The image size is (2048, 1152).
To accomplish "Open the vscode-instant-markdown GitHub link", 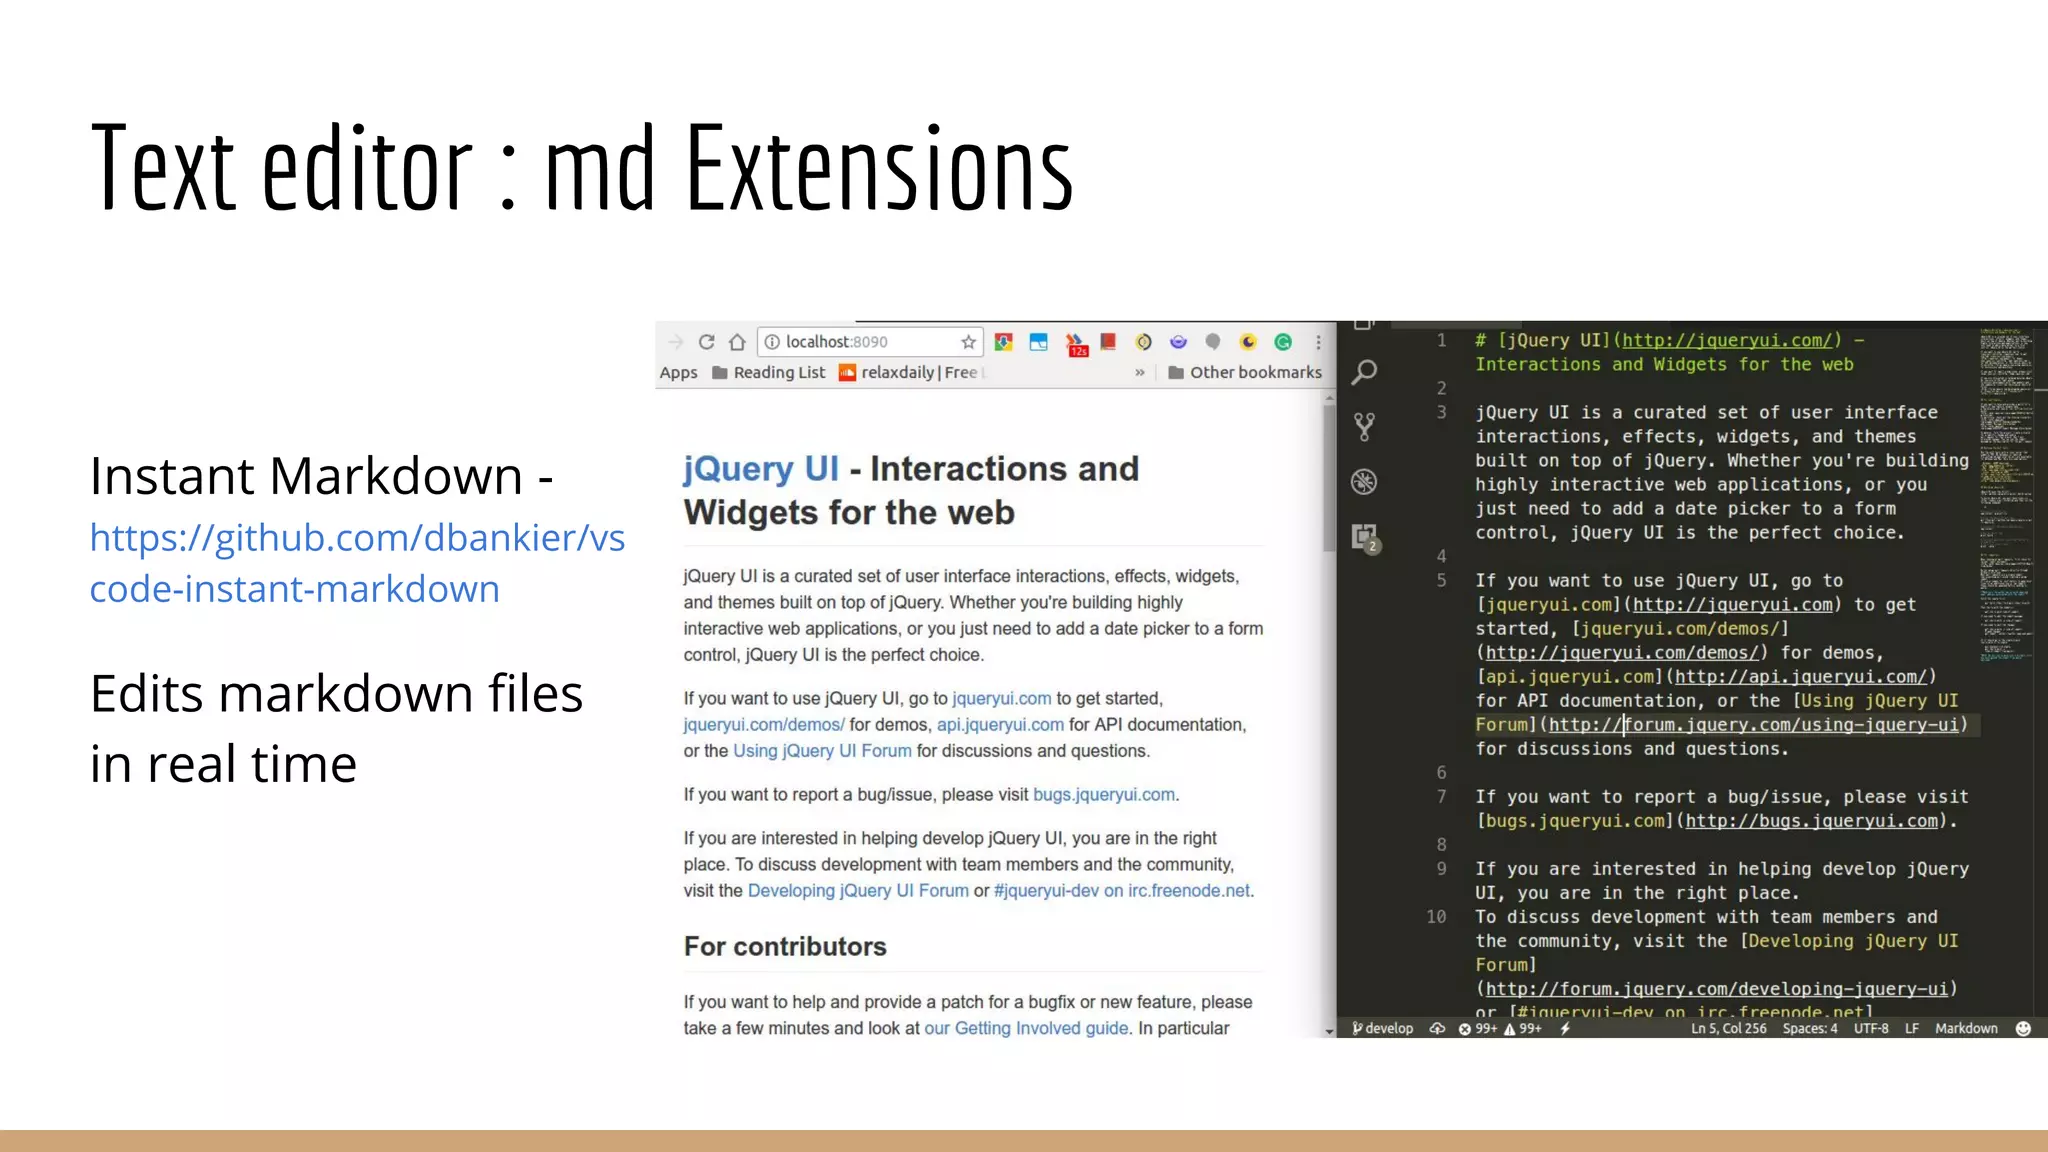I will click(x=357, y=563).
